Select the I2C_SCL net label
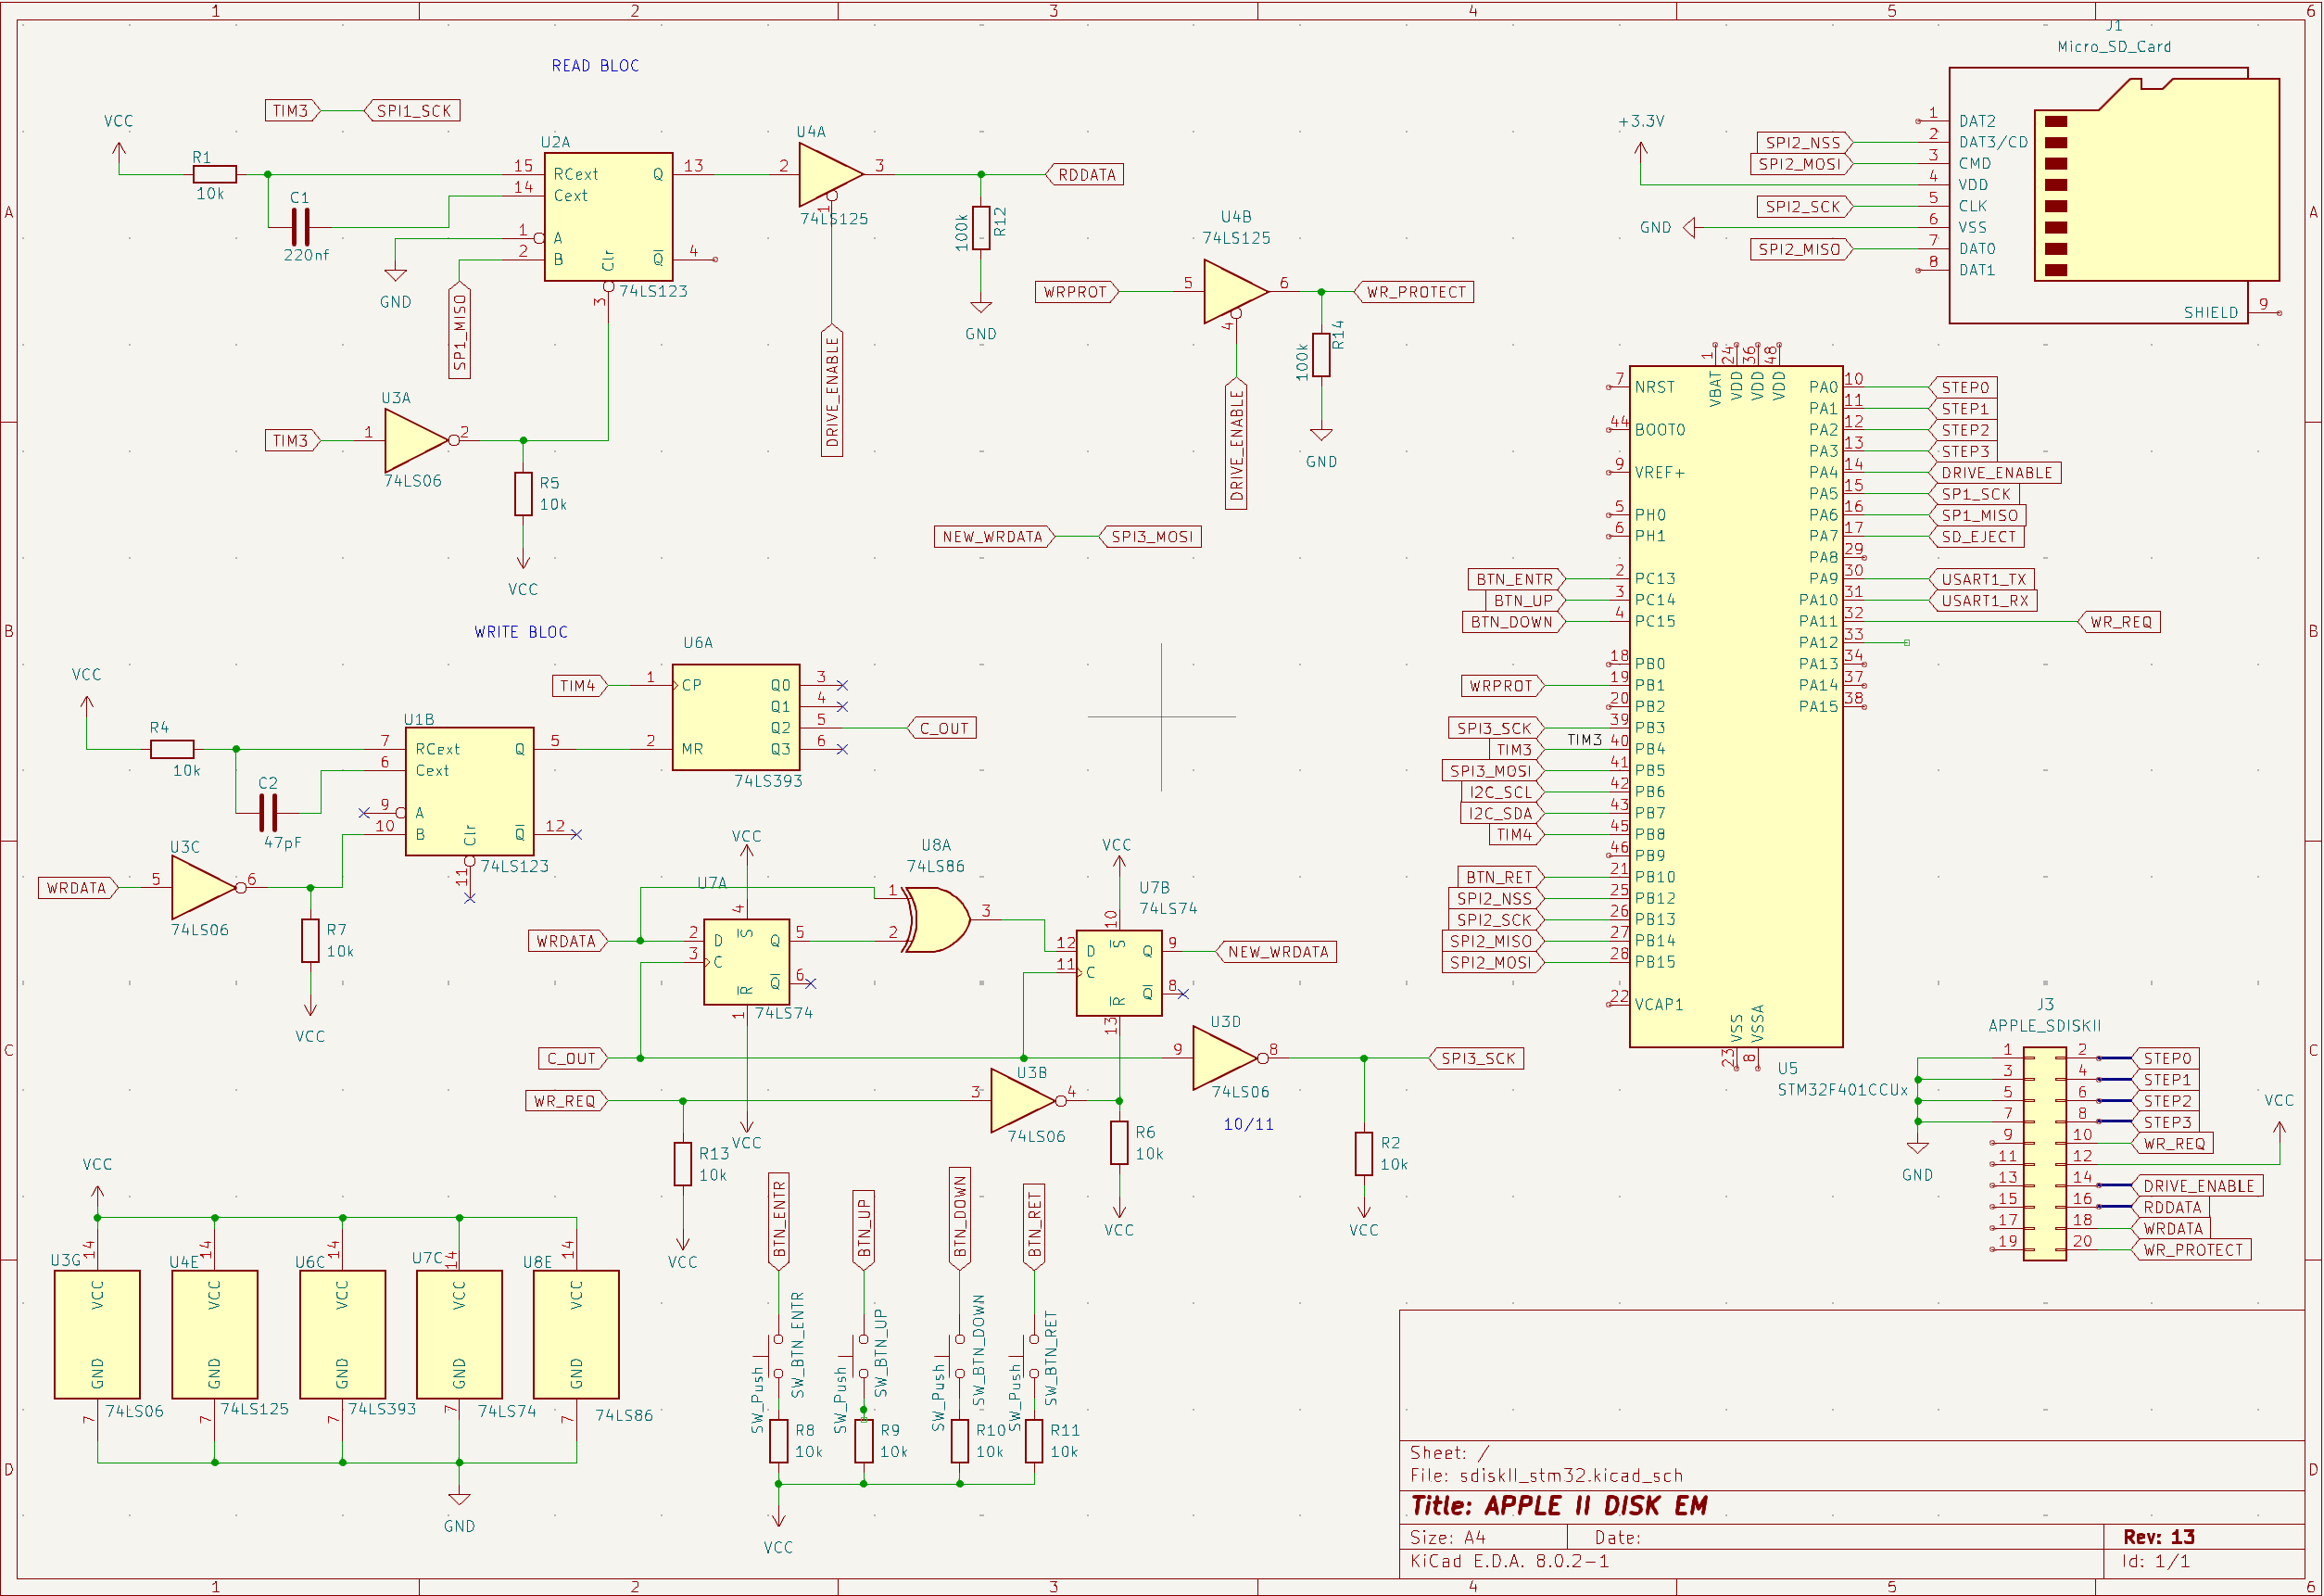Viewport: 2324px width, 1596px height. pyautogui.click(x=1502, y=792)
